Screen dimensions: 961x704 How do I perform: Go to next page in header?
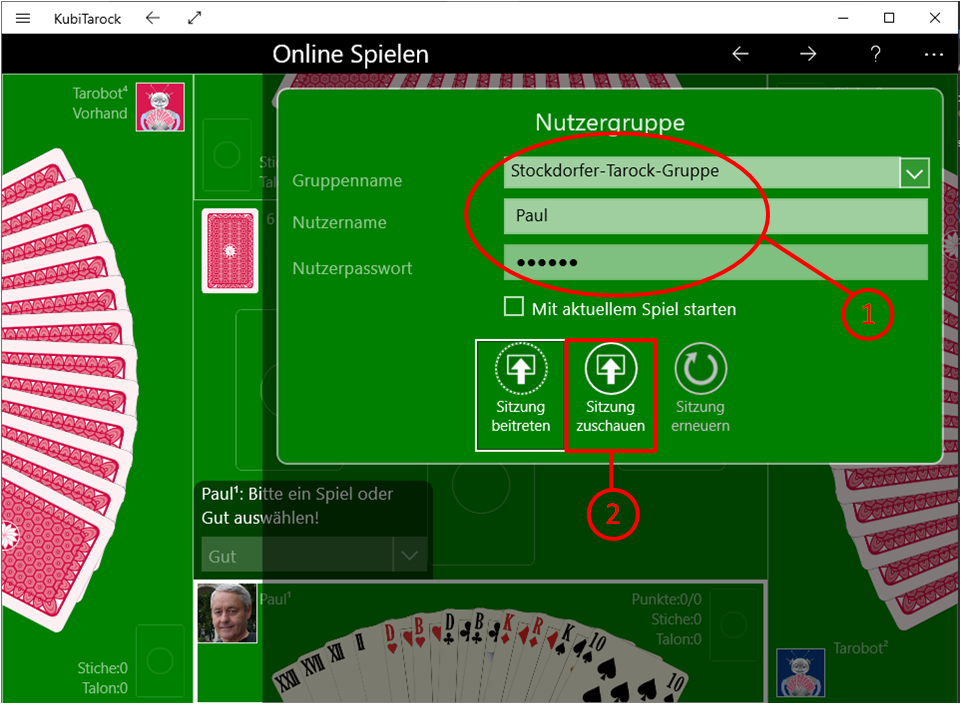click(808, 54)
